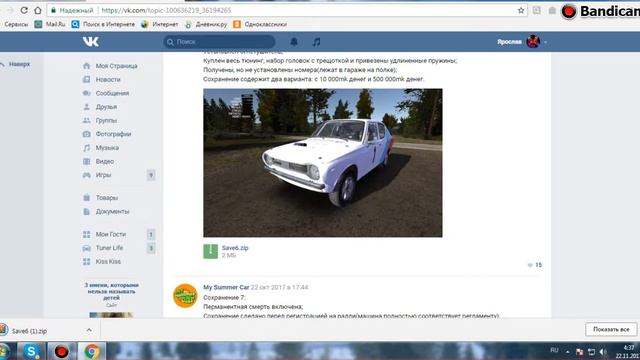The image size is (640, 360).
Task: Open Интернет bookmark
Action: 160,24
